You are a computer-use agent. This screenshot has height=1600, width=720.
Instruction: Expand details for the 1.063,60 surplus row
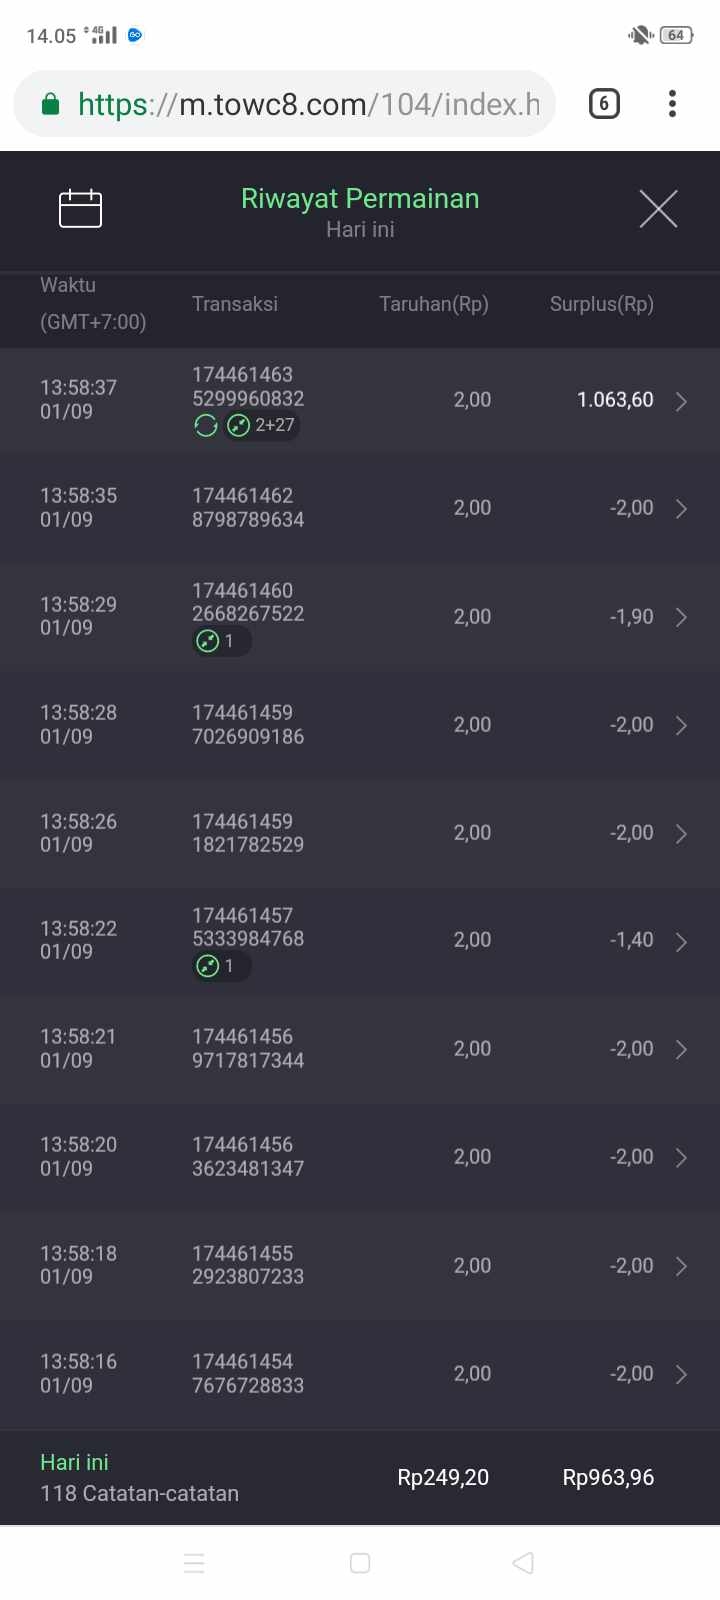[x=681, y=401]
